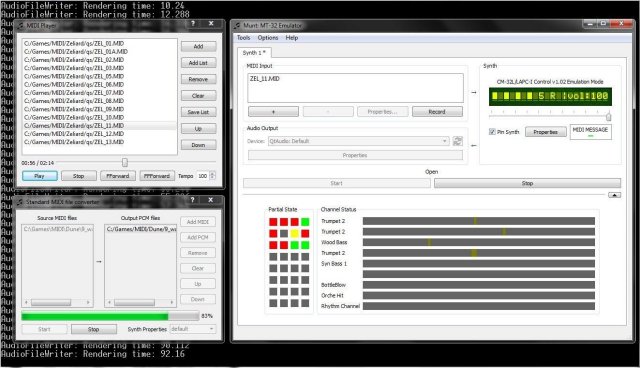The width and height of the screenshot is (640, 368).
Task: Click the Record button
Action: tap(437, 112)
